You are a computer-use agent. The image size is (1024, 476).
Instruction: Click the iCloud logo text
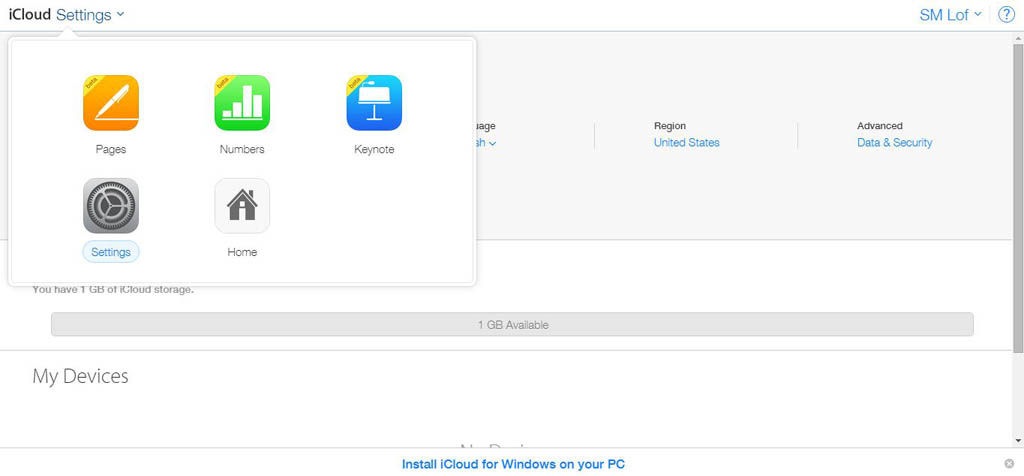click(30, 15)
